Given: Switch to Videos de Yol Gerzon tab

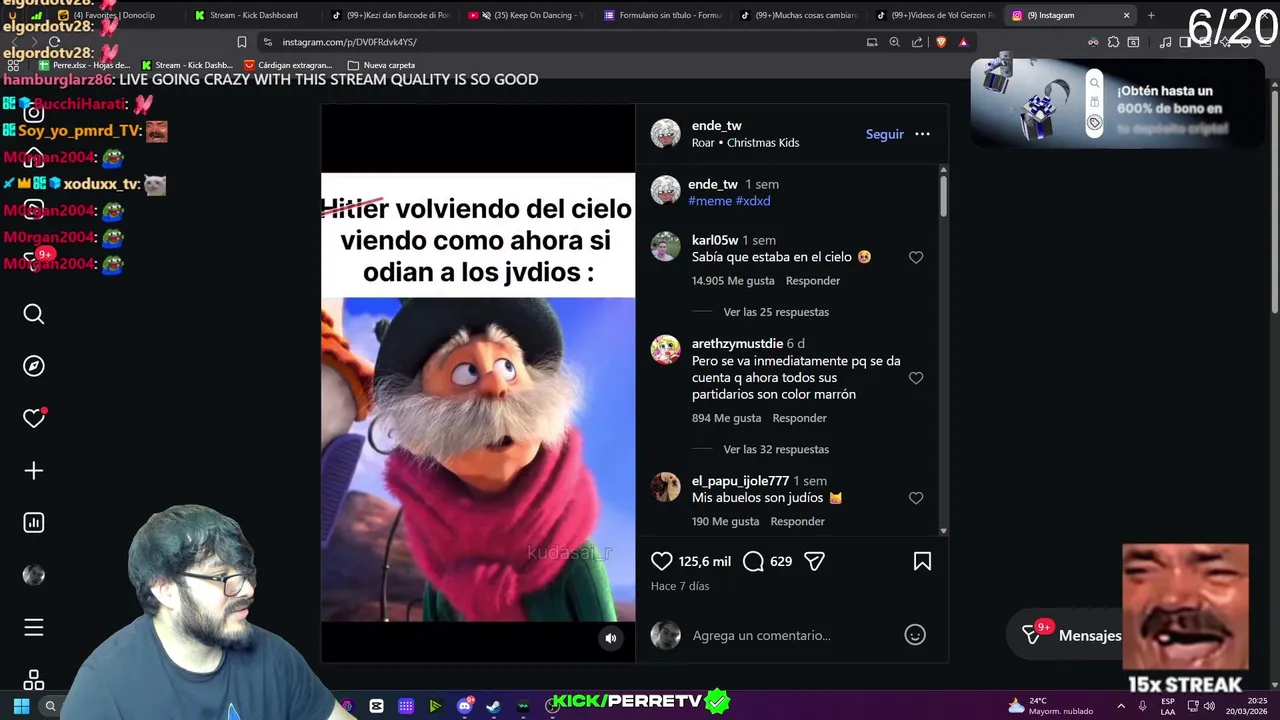Looking at the screenshot, I should click(x=937, y=15).
